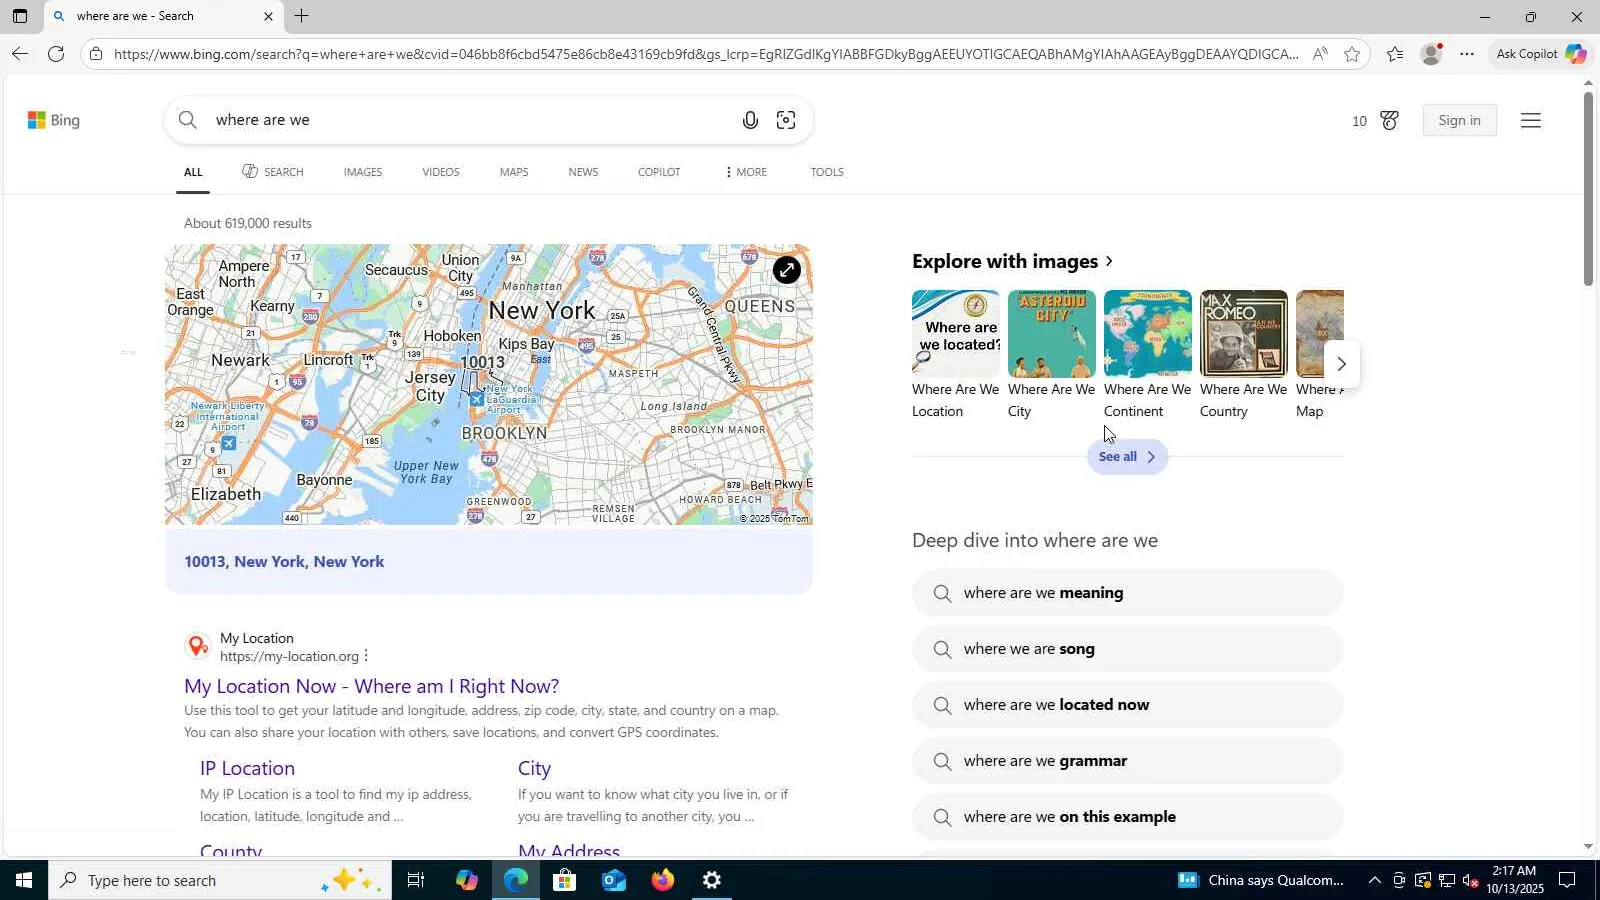The height and width of the screenshot is (900, 1600).
Task: Open the Bing hamburger menu
Action: click(1530, 120)
